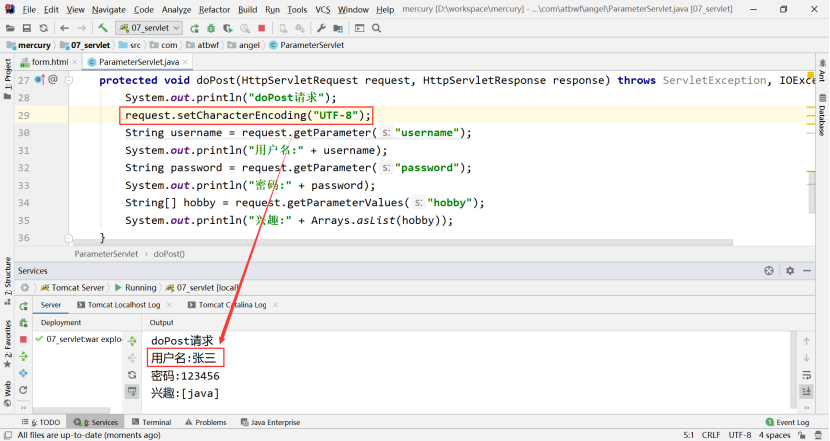Run with coverage from the toolbar
The image size is (830, 441).
coord(228,28)
